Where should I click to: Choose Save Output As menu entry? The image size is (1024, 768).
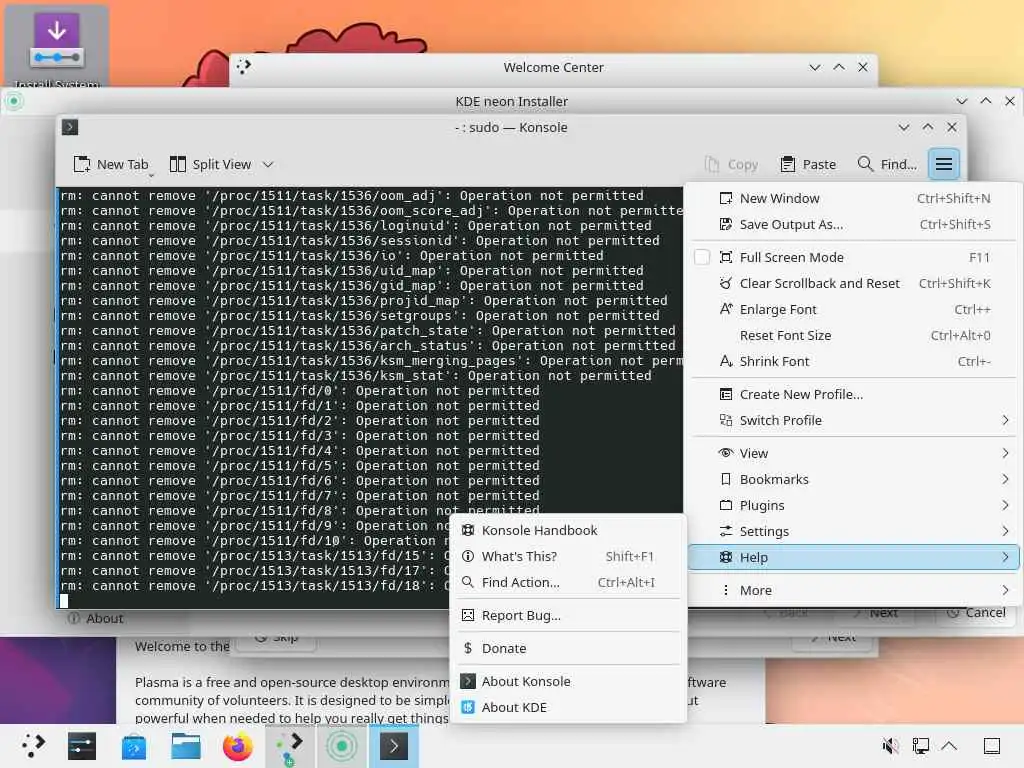[x=853, y=225]
